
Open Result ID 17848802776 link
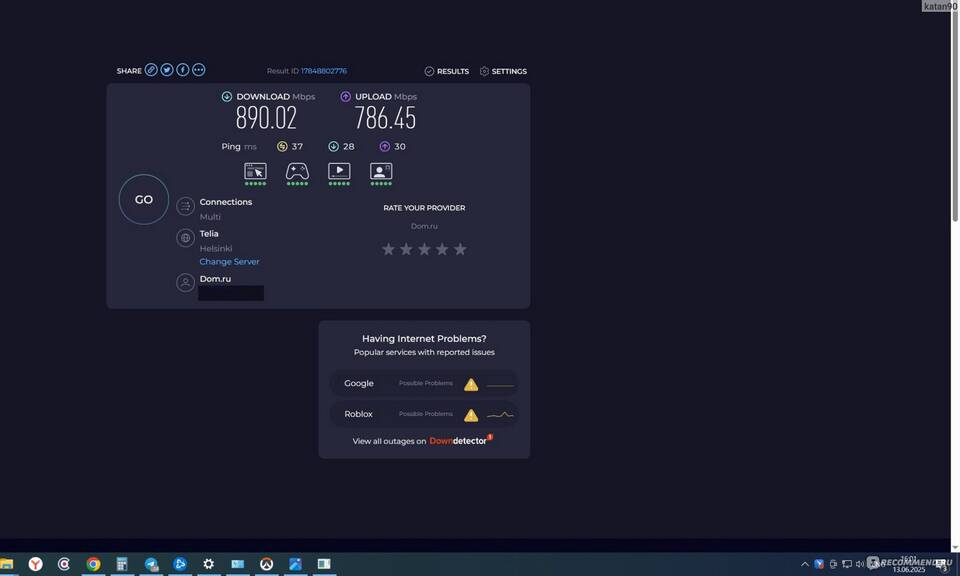click(x=324, y=71)
